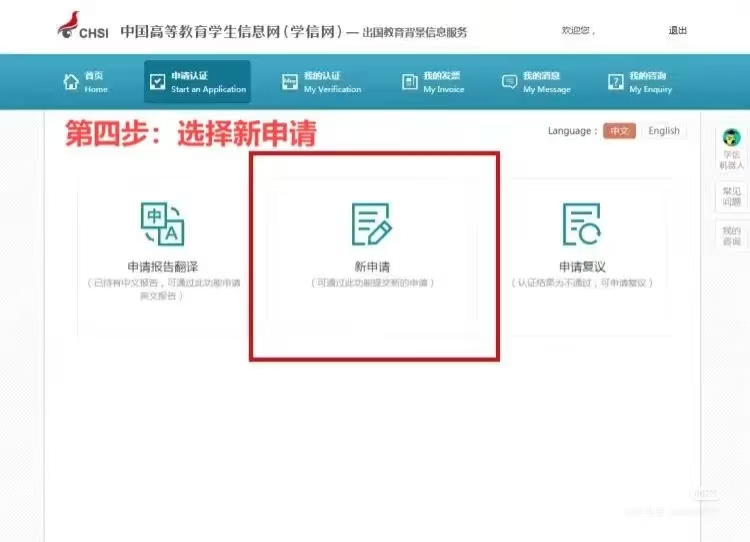Open 我的咨询 in the side panel

click(731, 236)
